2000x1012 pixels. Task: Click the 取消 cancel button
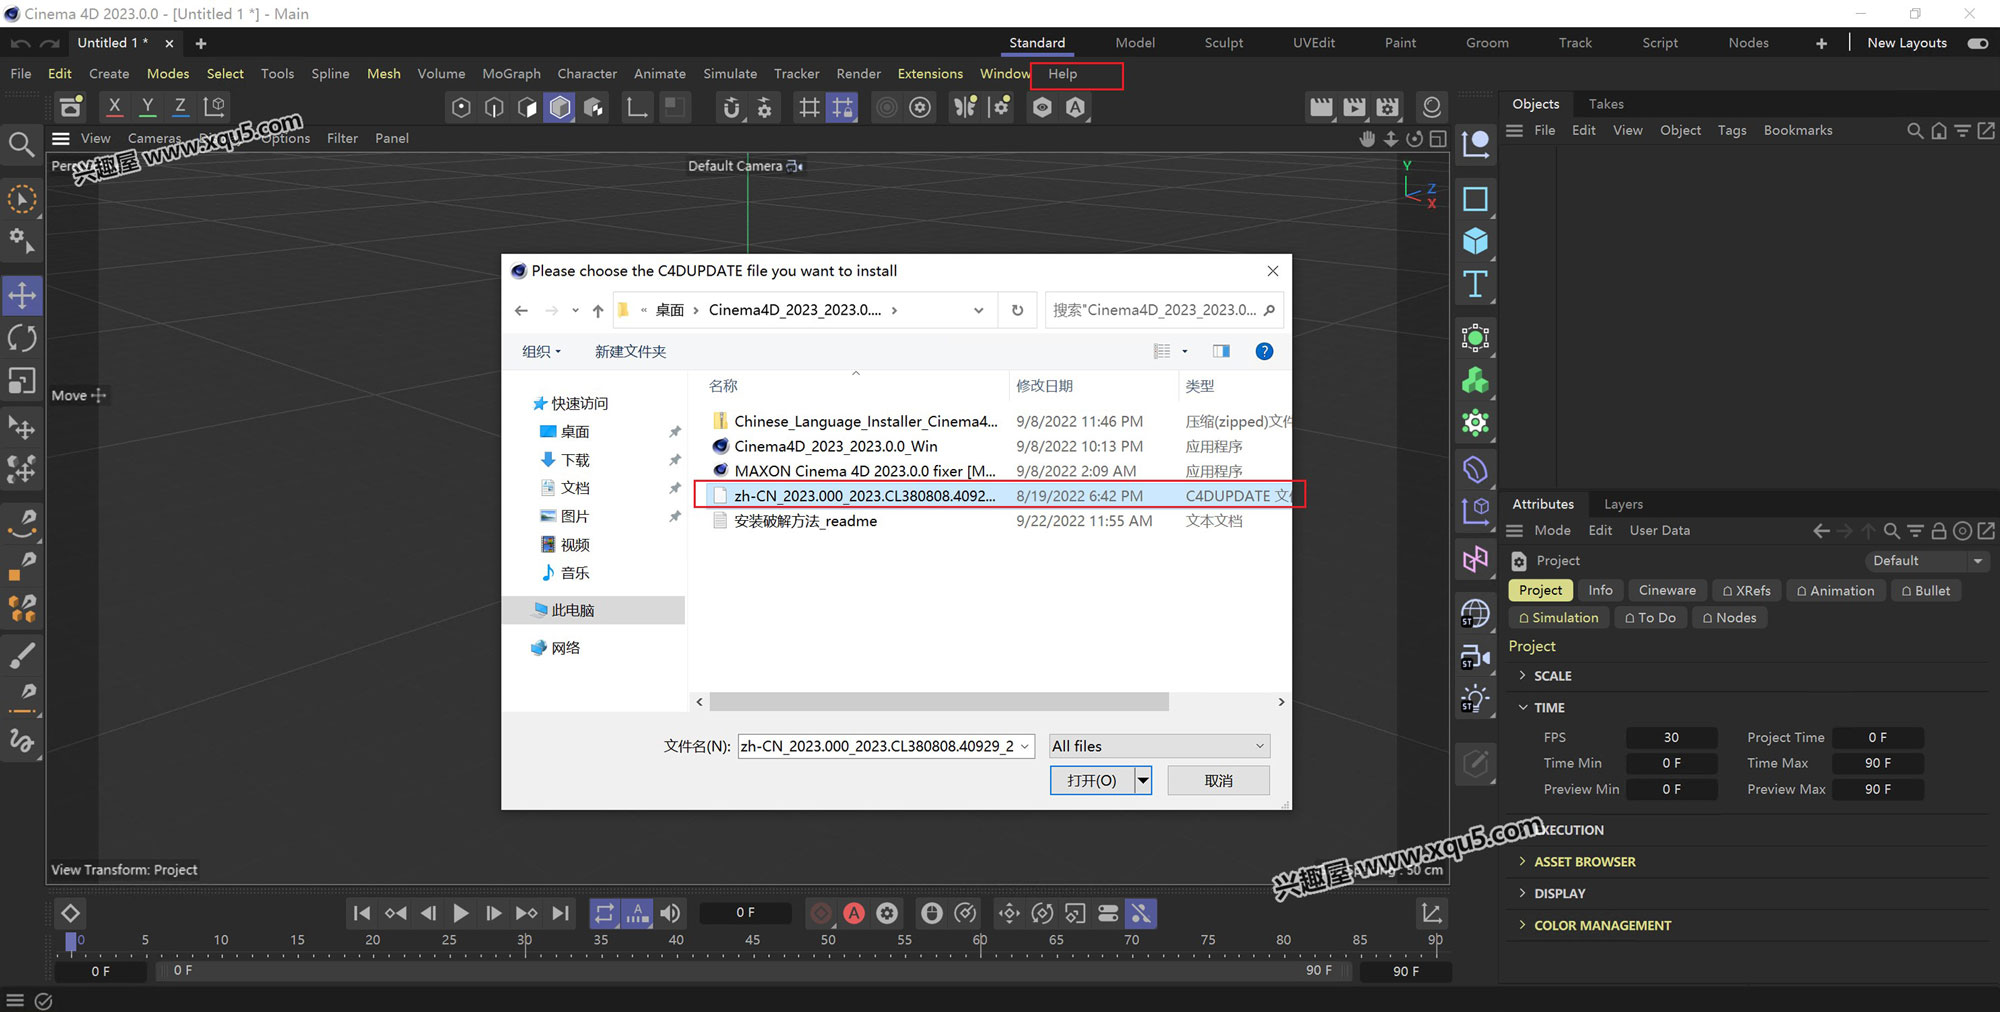pos(1218,780)
